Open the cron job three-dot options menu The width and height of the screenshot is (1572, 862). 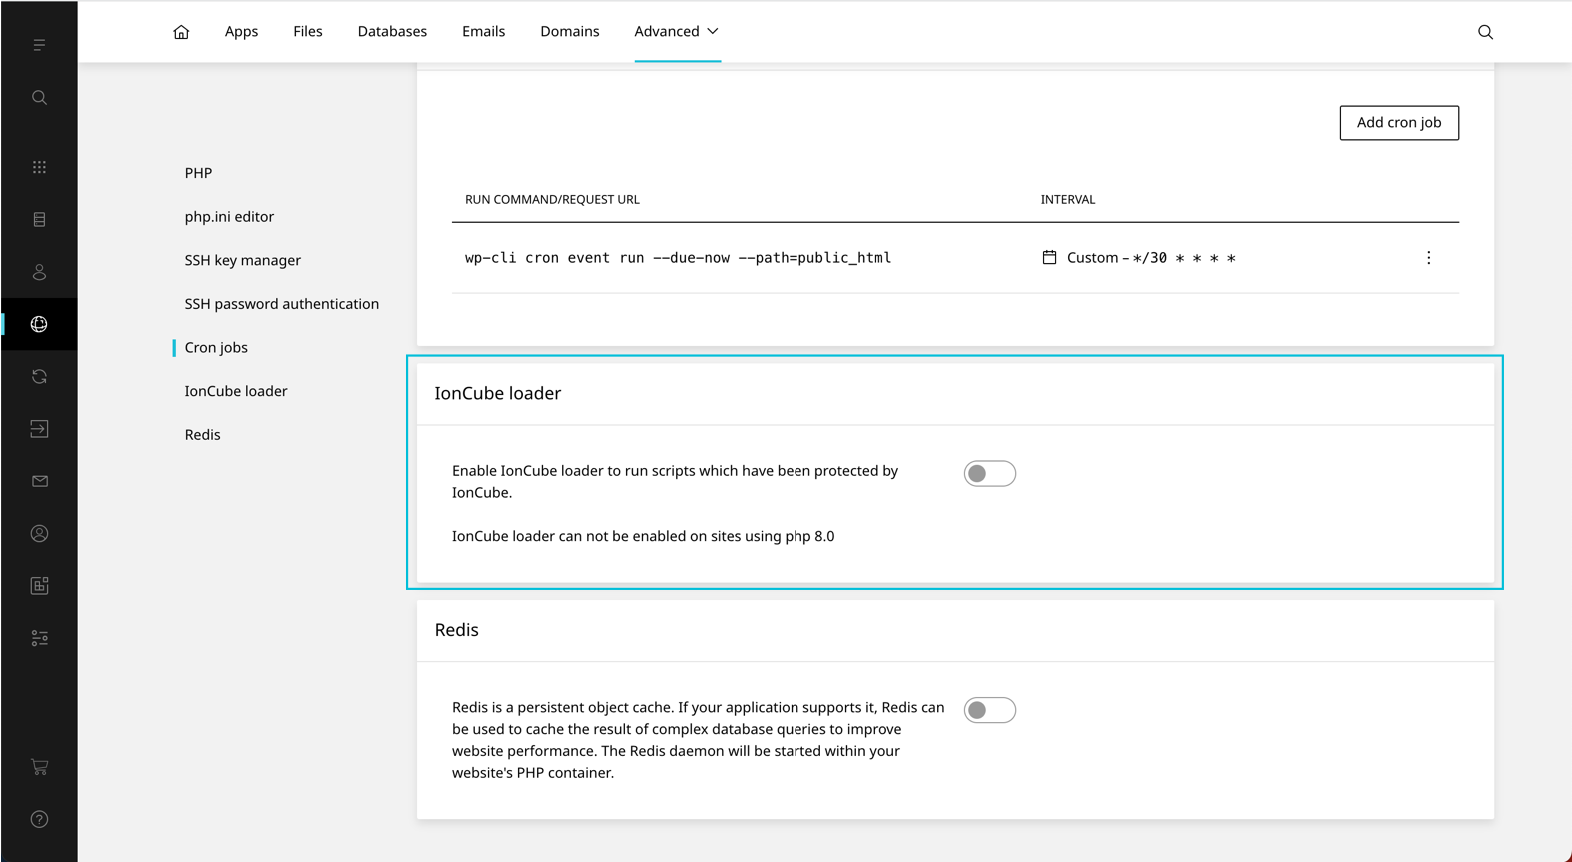click(x=1428, y=258)
